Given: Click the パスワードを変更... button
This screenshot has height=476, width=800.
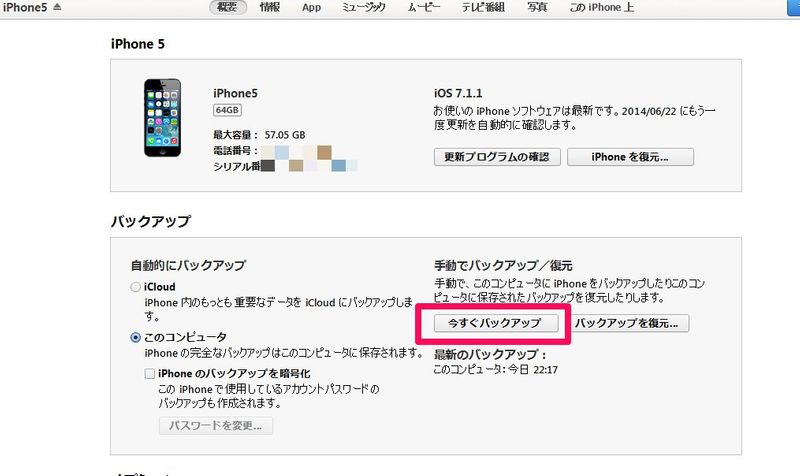Looking at the screenshot, I should 216,425.
